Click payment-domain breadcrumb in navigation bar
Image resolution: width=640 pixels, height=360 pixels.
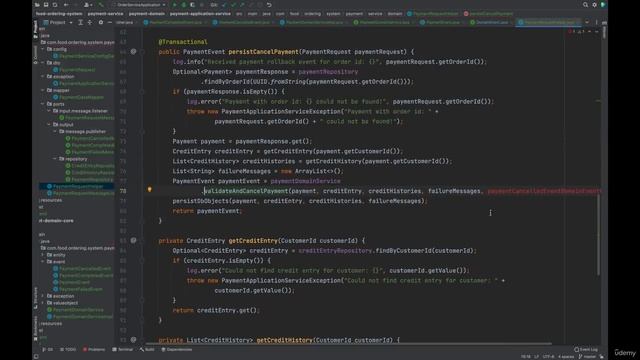[x=147, y=13]
